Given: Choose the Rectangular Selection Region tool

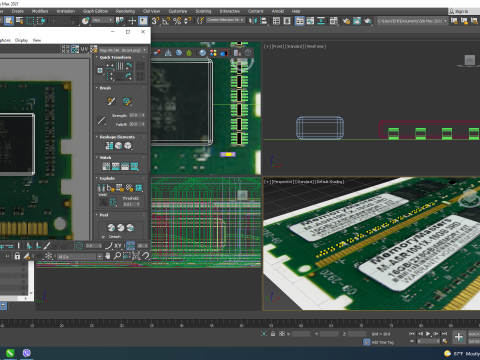Looking at the screenshot, I should pyautogui.click(x=30, y=21).
